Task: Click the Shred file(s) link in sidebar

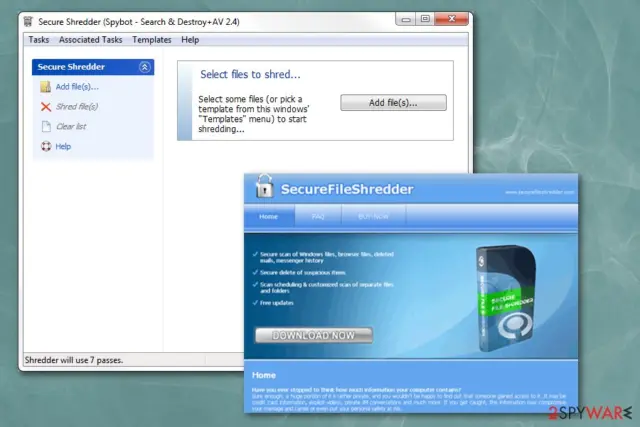Action: 77,107
